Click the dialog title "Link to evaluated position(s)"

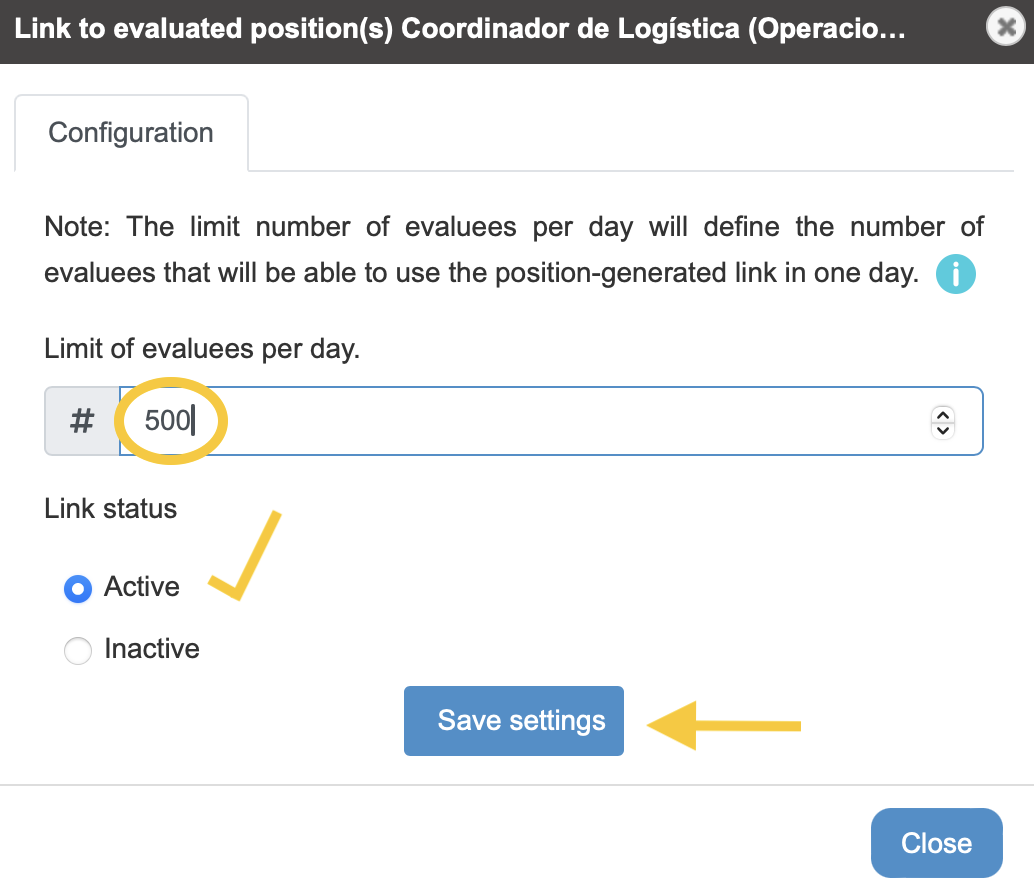coord(204,28)
